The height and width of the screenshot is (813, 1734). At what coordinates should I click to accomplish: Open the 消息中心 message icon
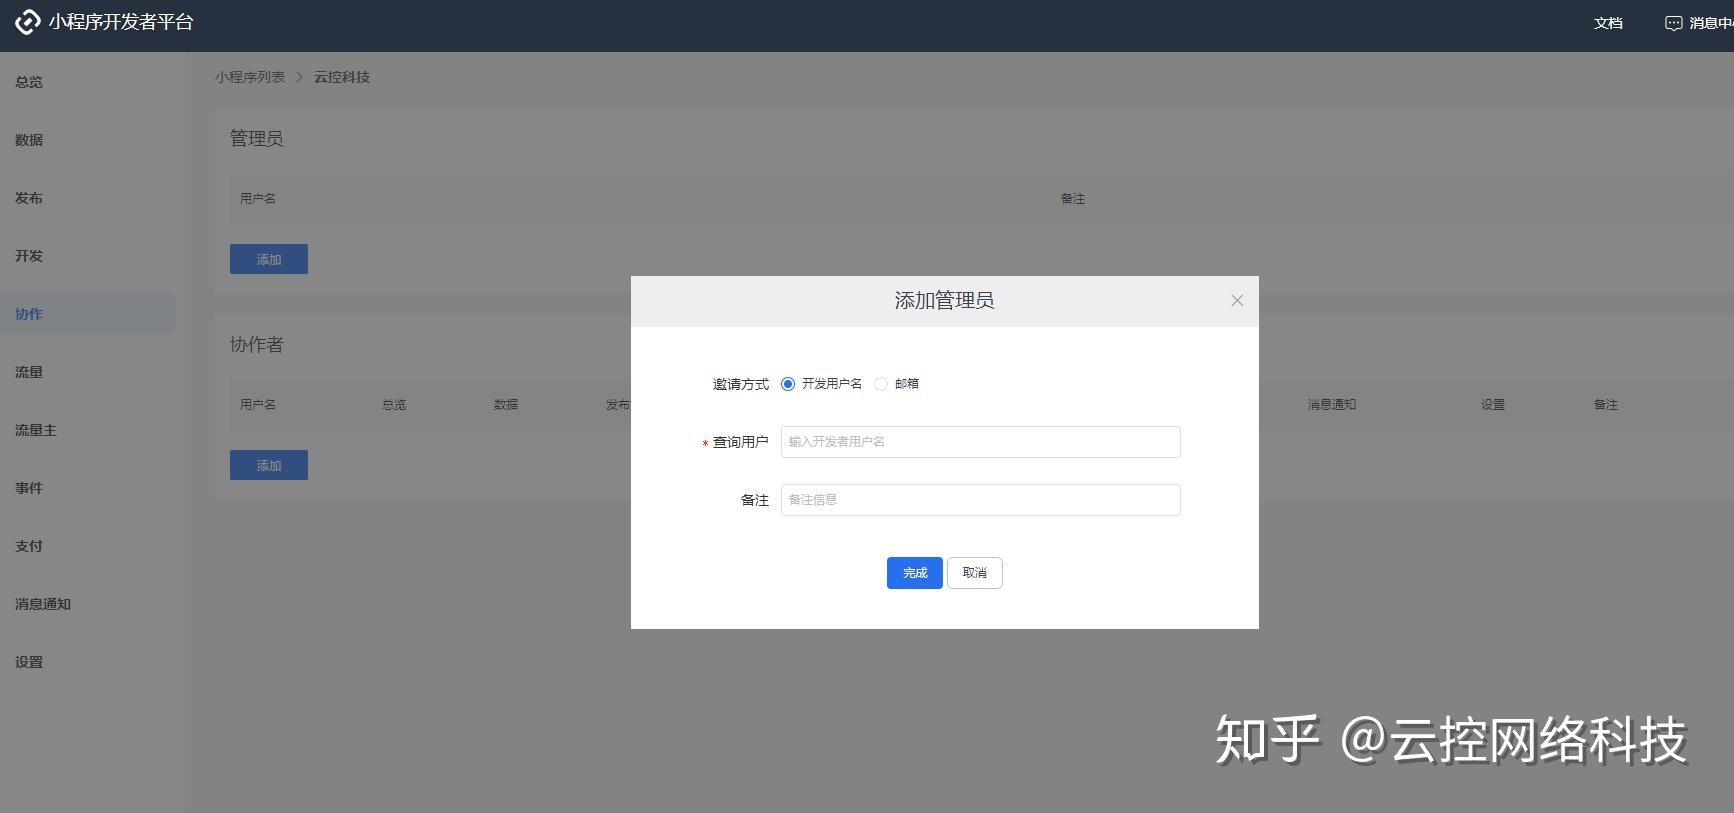1673,23
